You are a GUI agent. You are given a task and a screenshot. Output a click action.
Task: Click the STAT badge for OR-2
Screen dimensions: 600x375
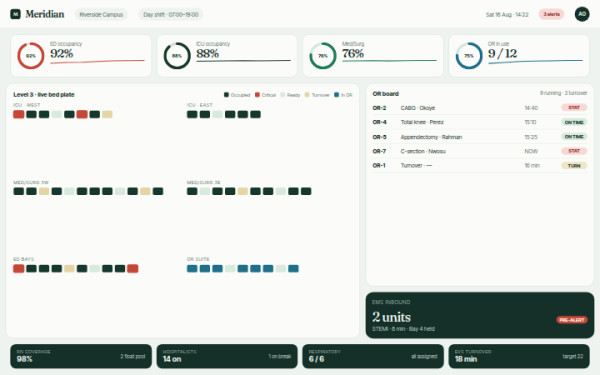pos(574,108)
